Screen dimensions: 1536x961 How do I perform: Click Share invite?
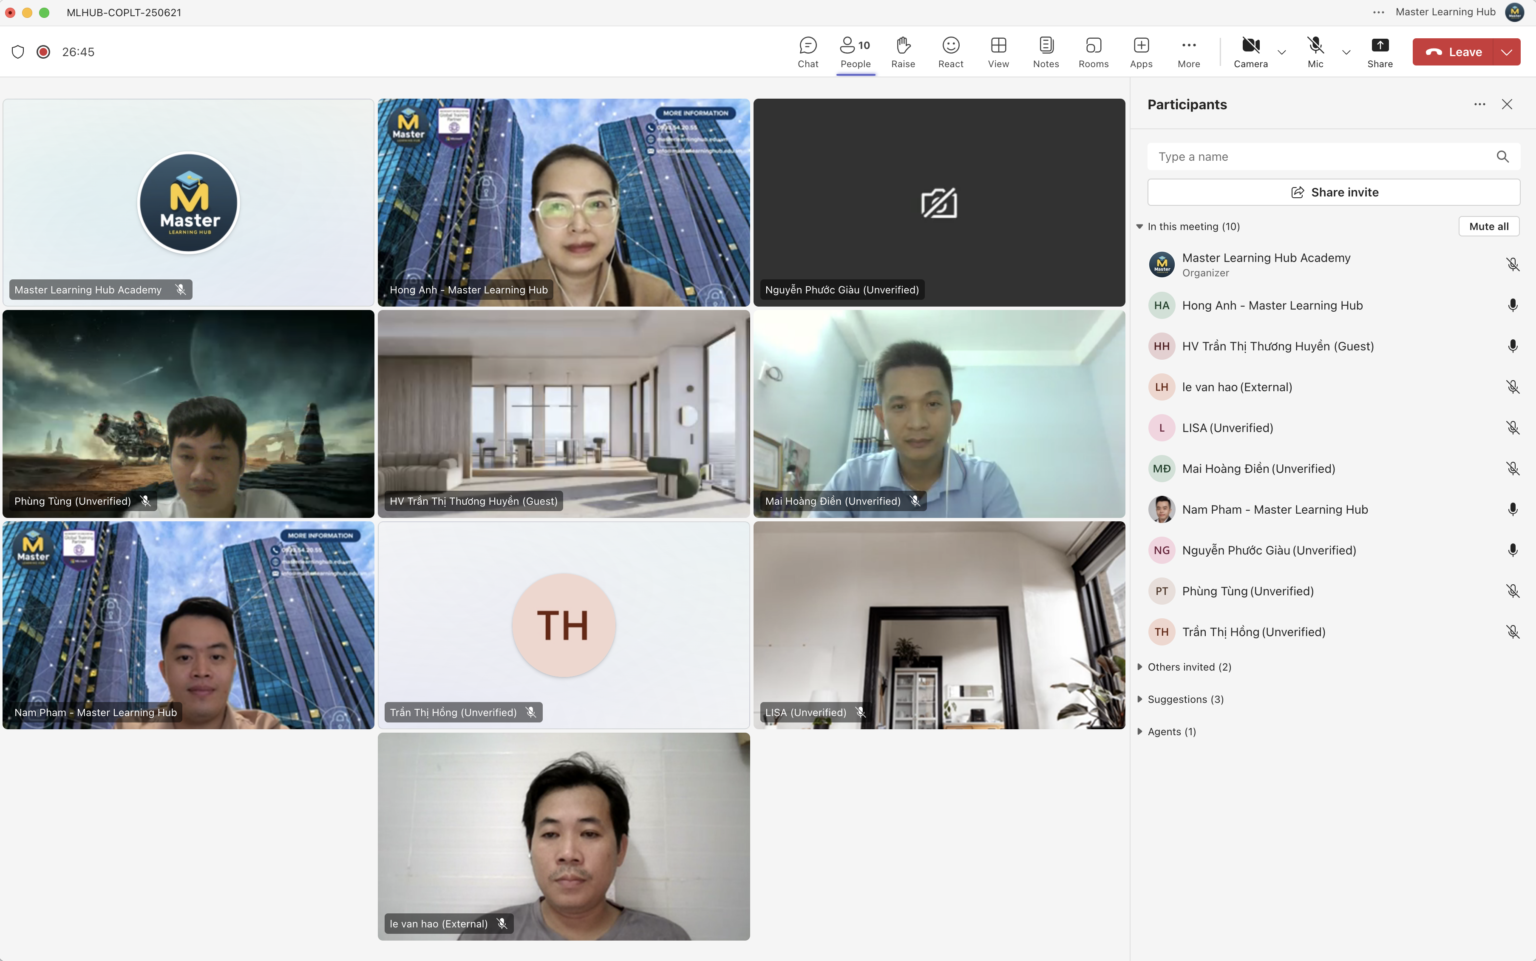click(x=1333, y=191)
